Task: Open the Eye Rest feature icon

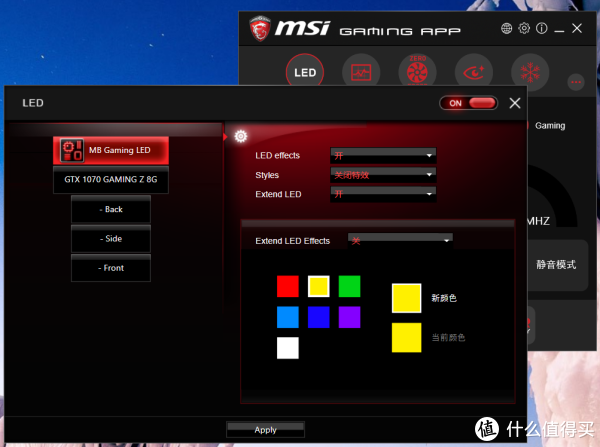Action: (474, 72)
